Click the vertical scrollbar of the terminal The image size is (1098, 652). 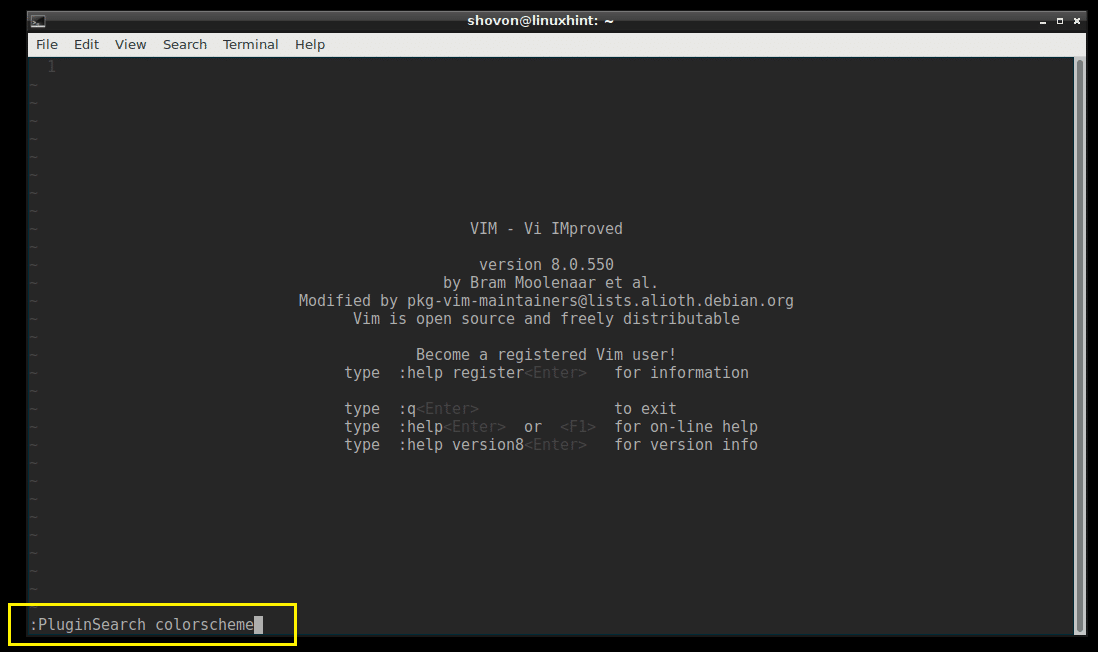1079,346
